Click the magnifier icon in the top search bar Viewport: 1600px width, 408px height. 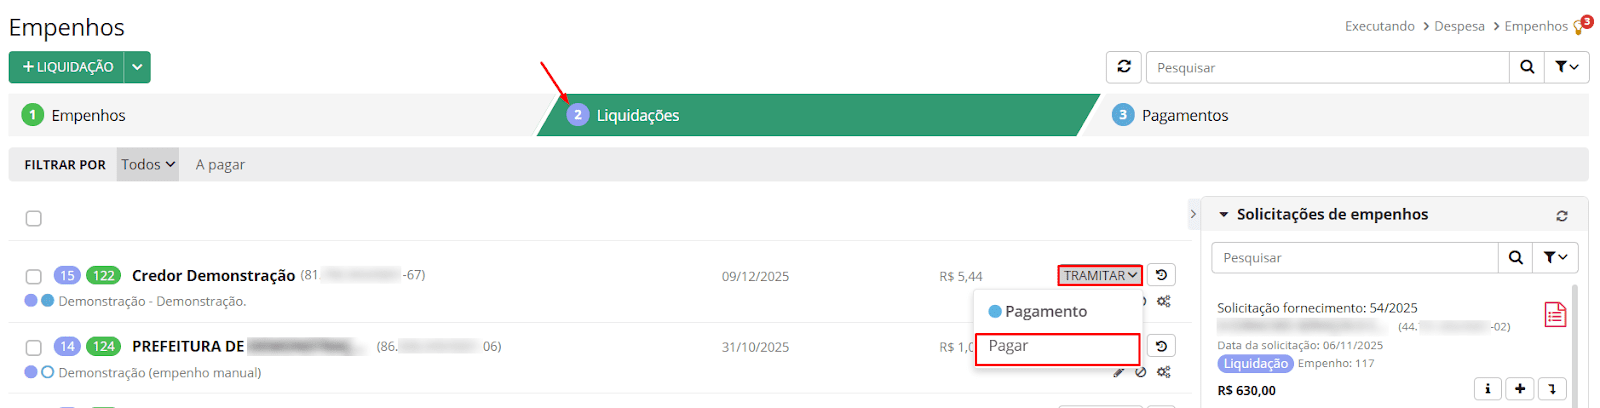1527,67
